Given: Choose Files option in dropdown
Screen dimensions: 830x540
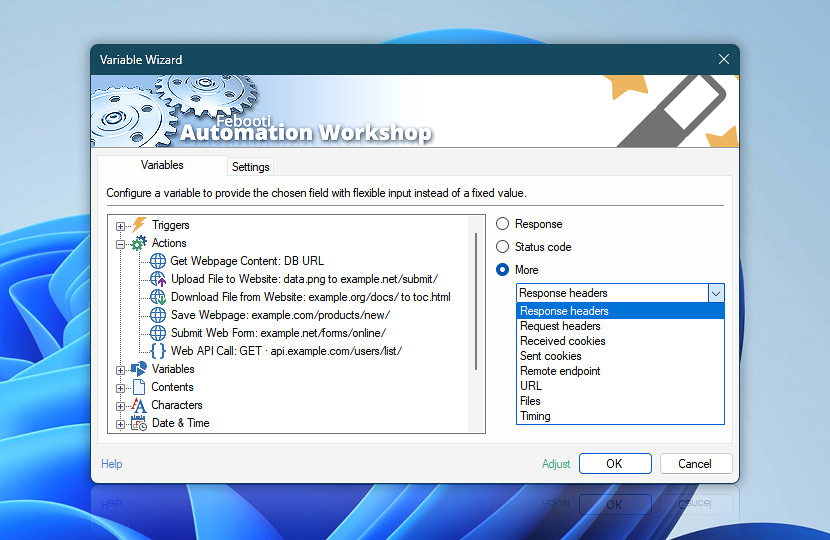Looking at the screenshot, I should click(x=620, y=401).
